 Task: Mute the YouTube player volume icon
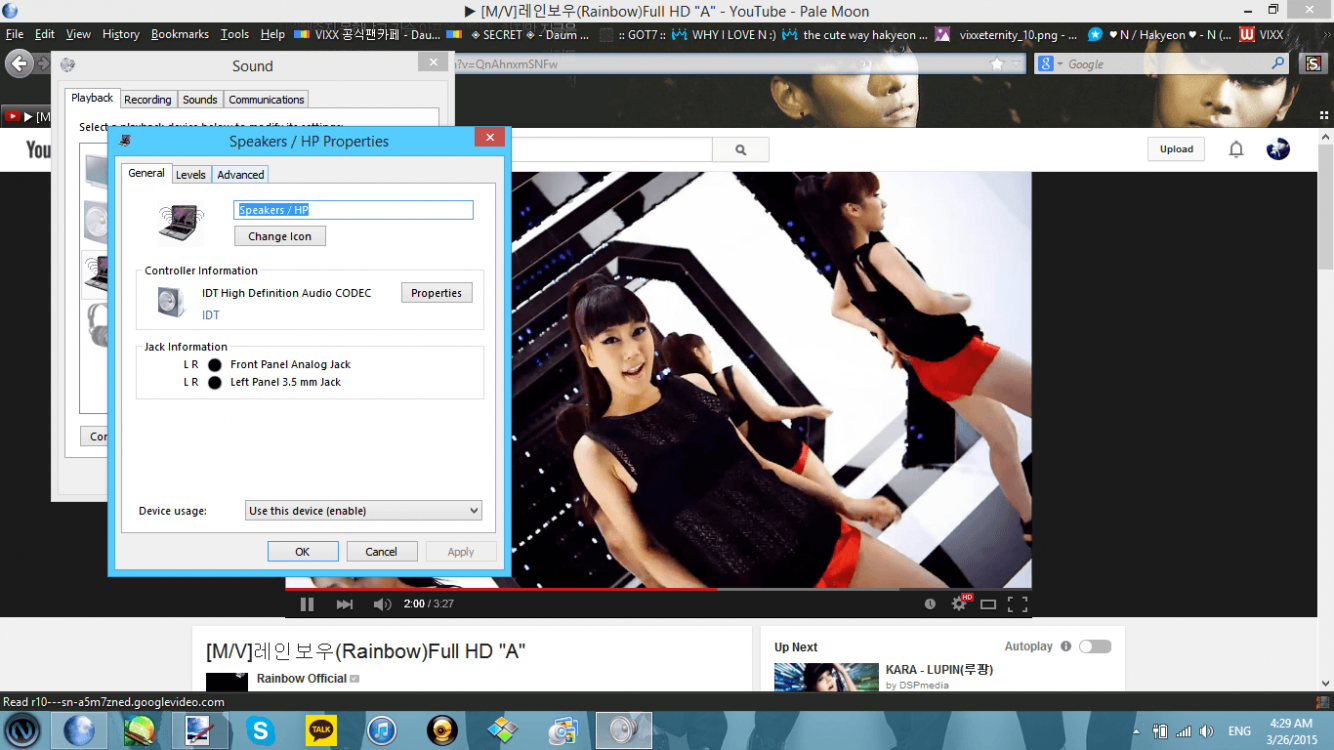[x=382, y=604]
